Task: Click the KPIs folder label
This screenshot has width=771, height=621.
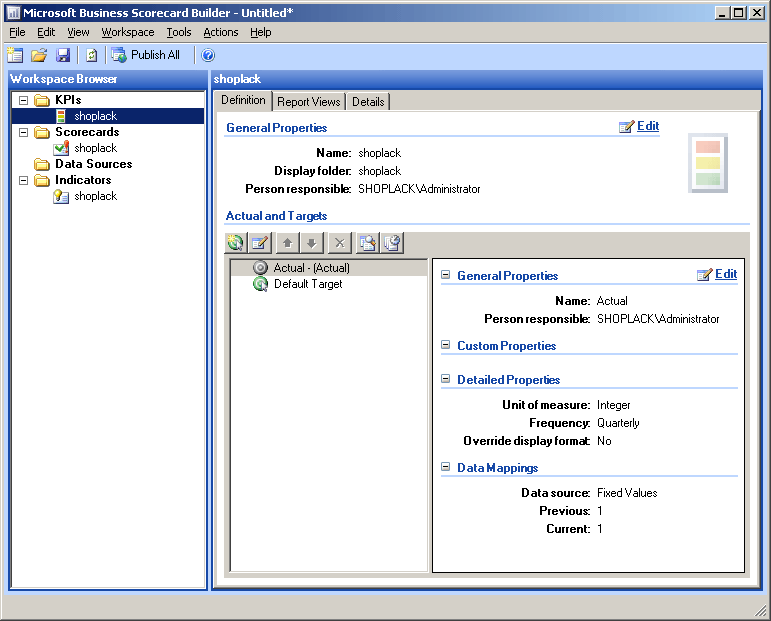Action: [68, 100]
